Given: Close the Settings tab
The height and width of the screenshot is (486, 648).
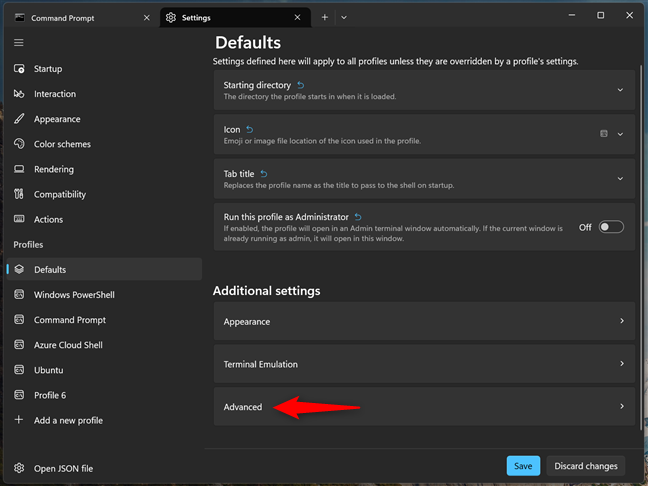Looking at the screenshot, I should point(298,17).
